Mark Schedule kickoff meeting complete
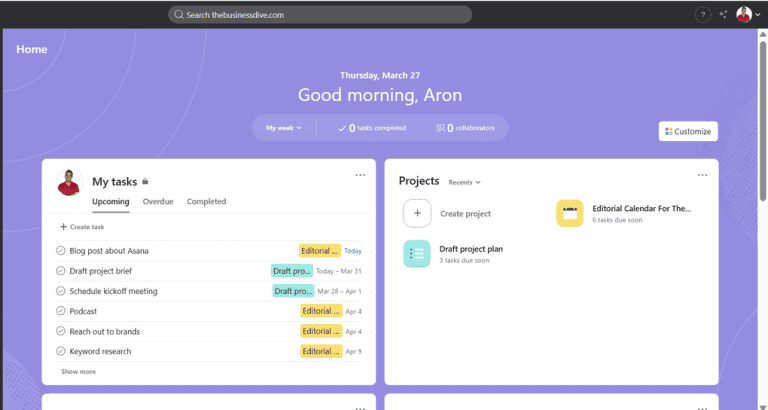This screenshot has height=410, width=768. pos(61,291)
